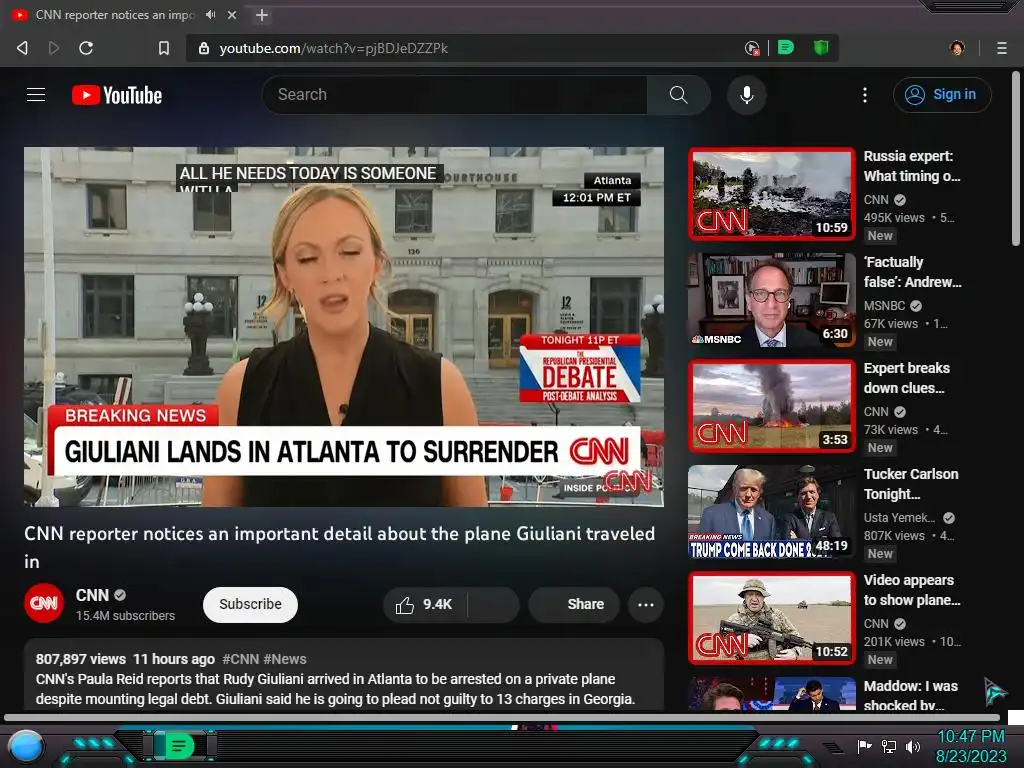This screenshot has width=1024, height=768.
Task: Open the green app on taskbar
Action: coord(178,745)
